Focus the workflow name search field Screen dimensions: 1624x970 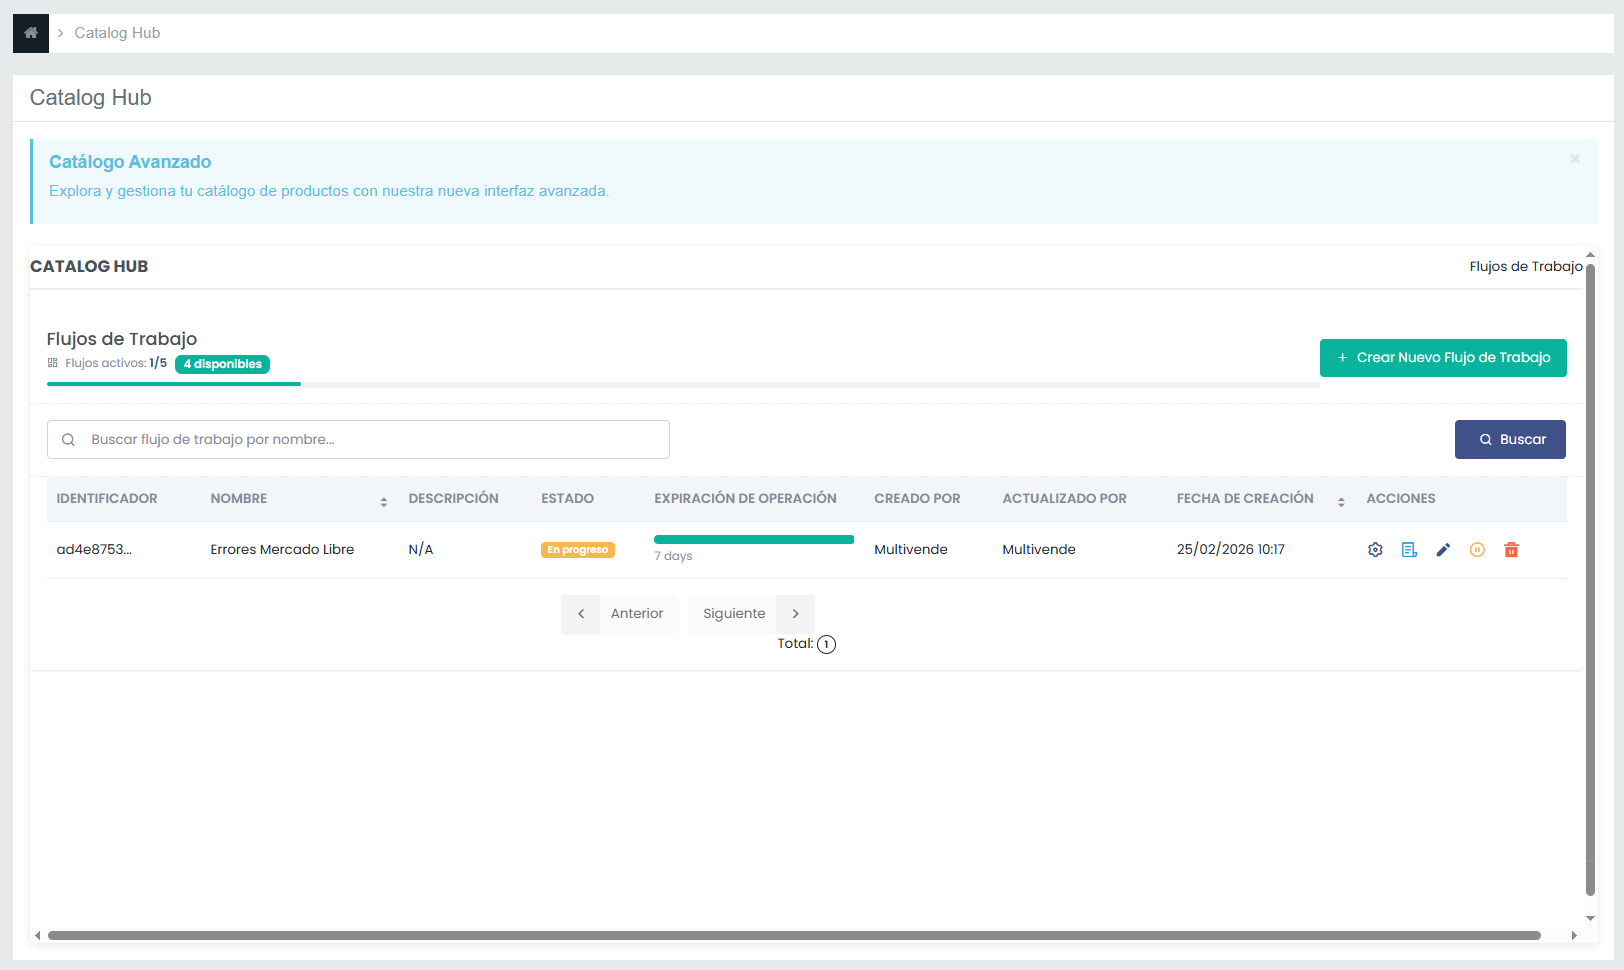[x=370, y=440]
